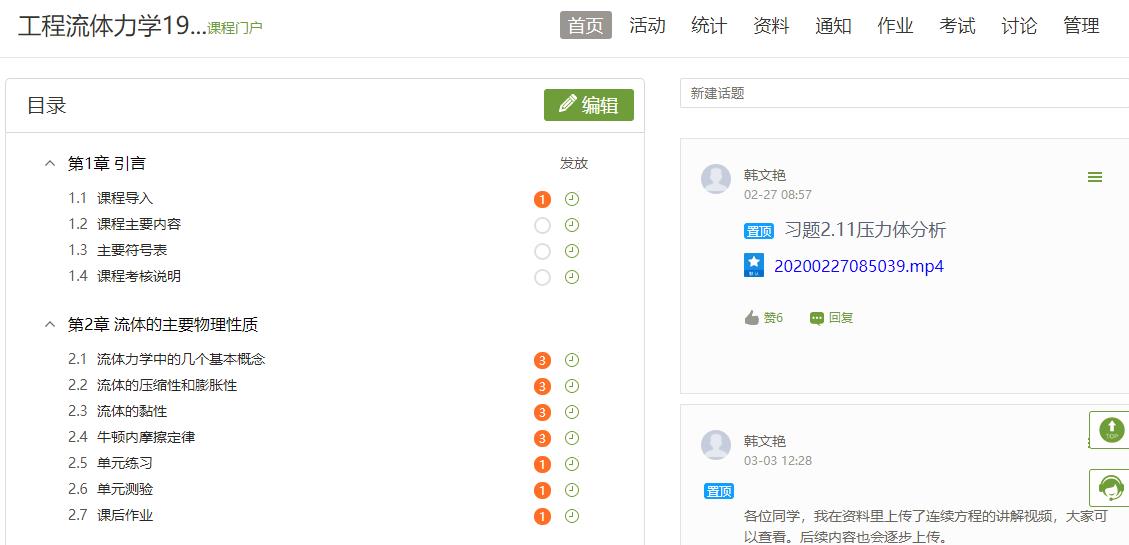
Task: Collapse the 第1章 引言 chapter
Action: coord(50,163)
